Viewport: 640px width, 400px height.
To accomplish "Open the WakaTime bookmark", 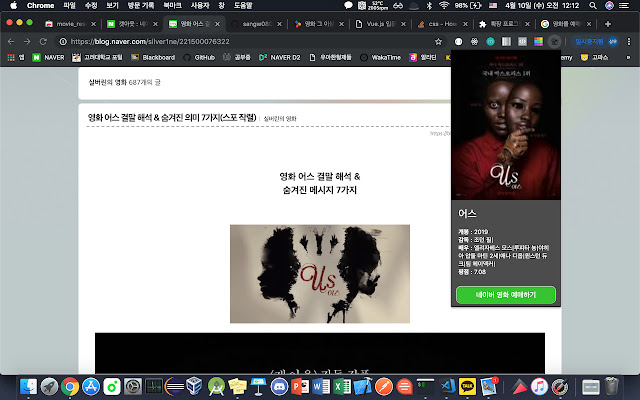I will (x=380, y=58).
